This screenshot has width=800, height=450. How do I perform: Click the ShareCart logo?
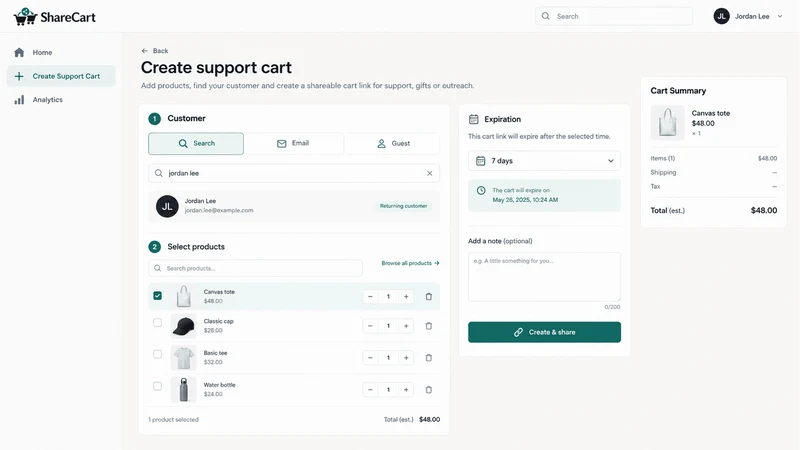click(55, 17)
